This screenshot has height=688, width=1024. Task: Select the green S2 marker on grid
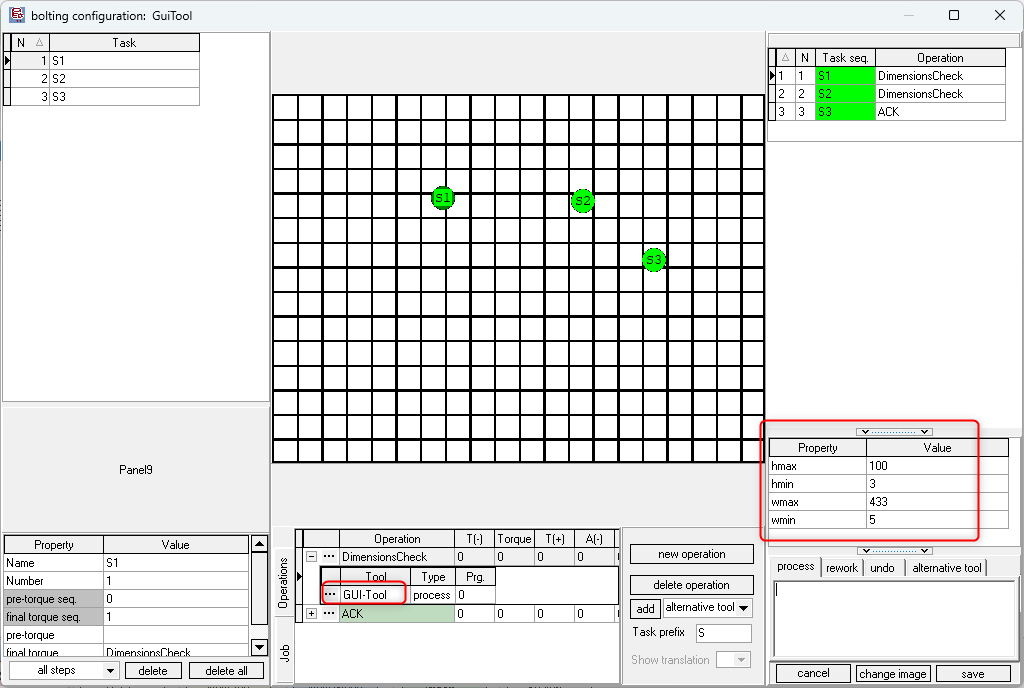click(x=582, y=201)
